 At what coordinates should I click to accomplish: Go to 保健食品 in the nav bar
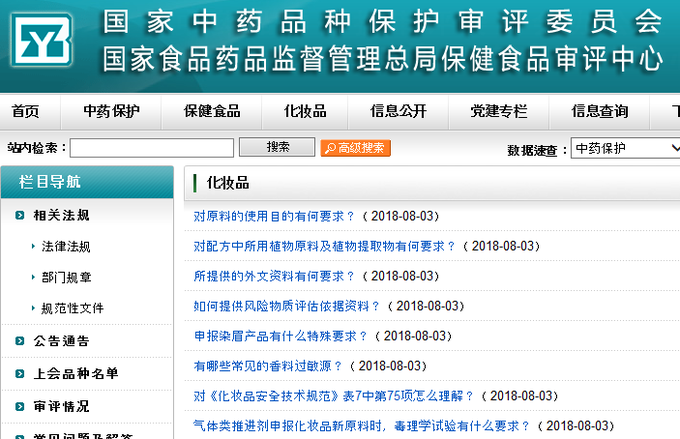tap(212, 111)
